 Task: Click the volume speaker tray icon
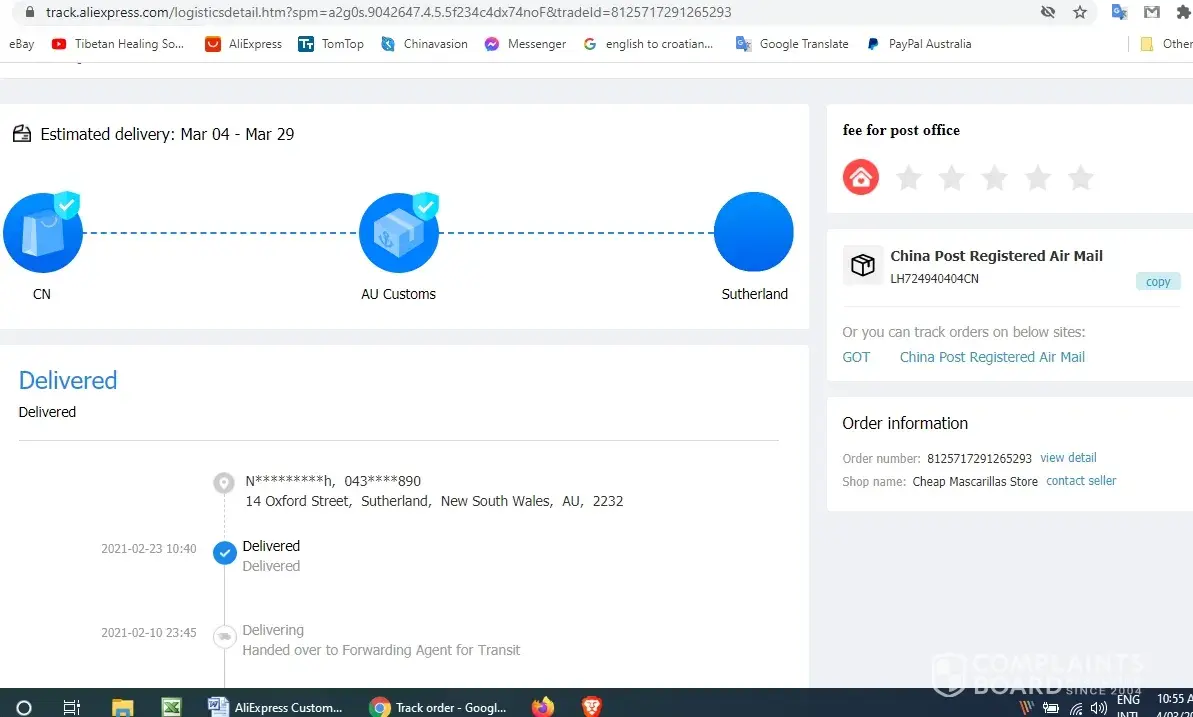(1098, 709)
